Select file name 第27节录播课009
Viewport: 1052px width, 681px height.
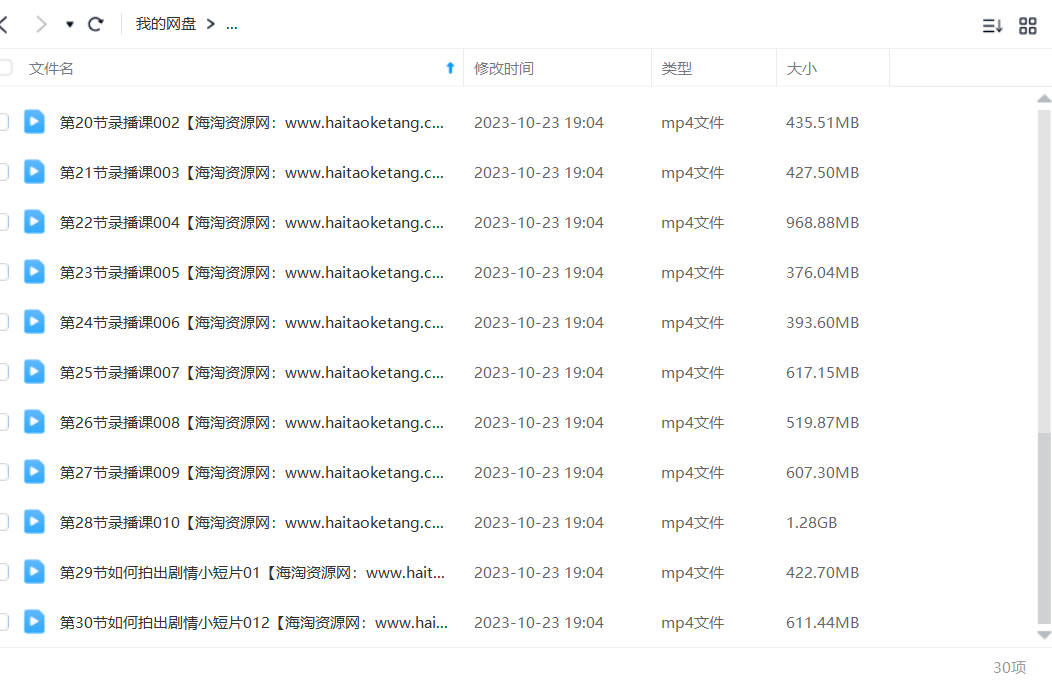(252, 473)
